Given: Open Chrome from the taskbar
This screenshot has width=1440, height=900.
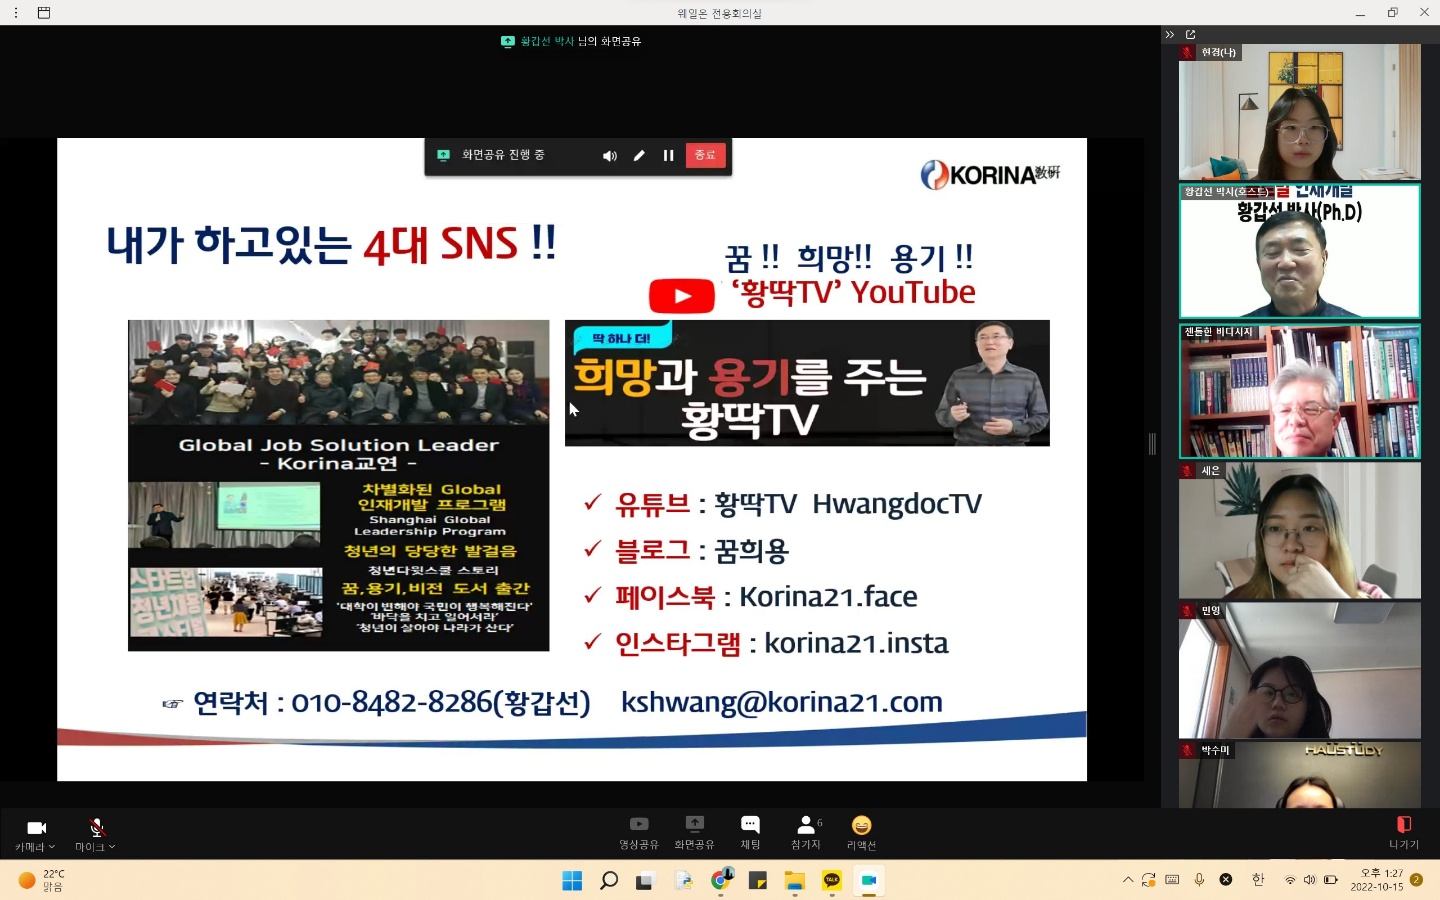Looking at the screenshot, I should click(x=721, y=880).
